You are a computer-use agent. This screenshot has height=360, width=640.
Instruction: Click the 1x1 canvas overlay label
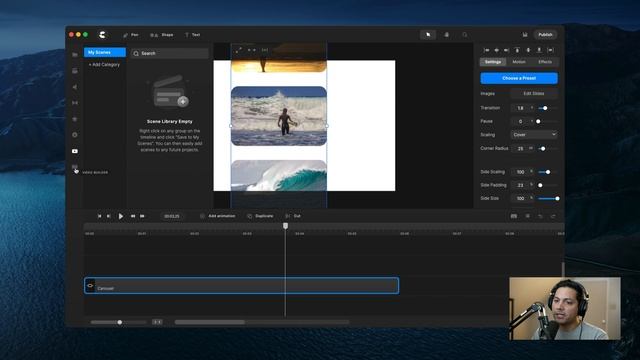(265, 50)
